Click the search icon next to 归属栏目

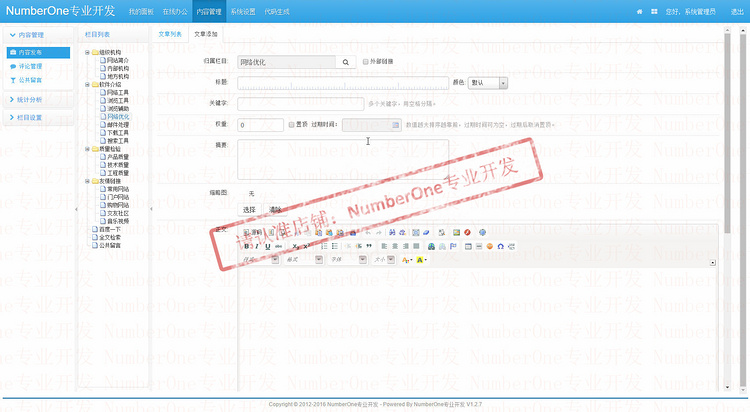pos(345,62)
